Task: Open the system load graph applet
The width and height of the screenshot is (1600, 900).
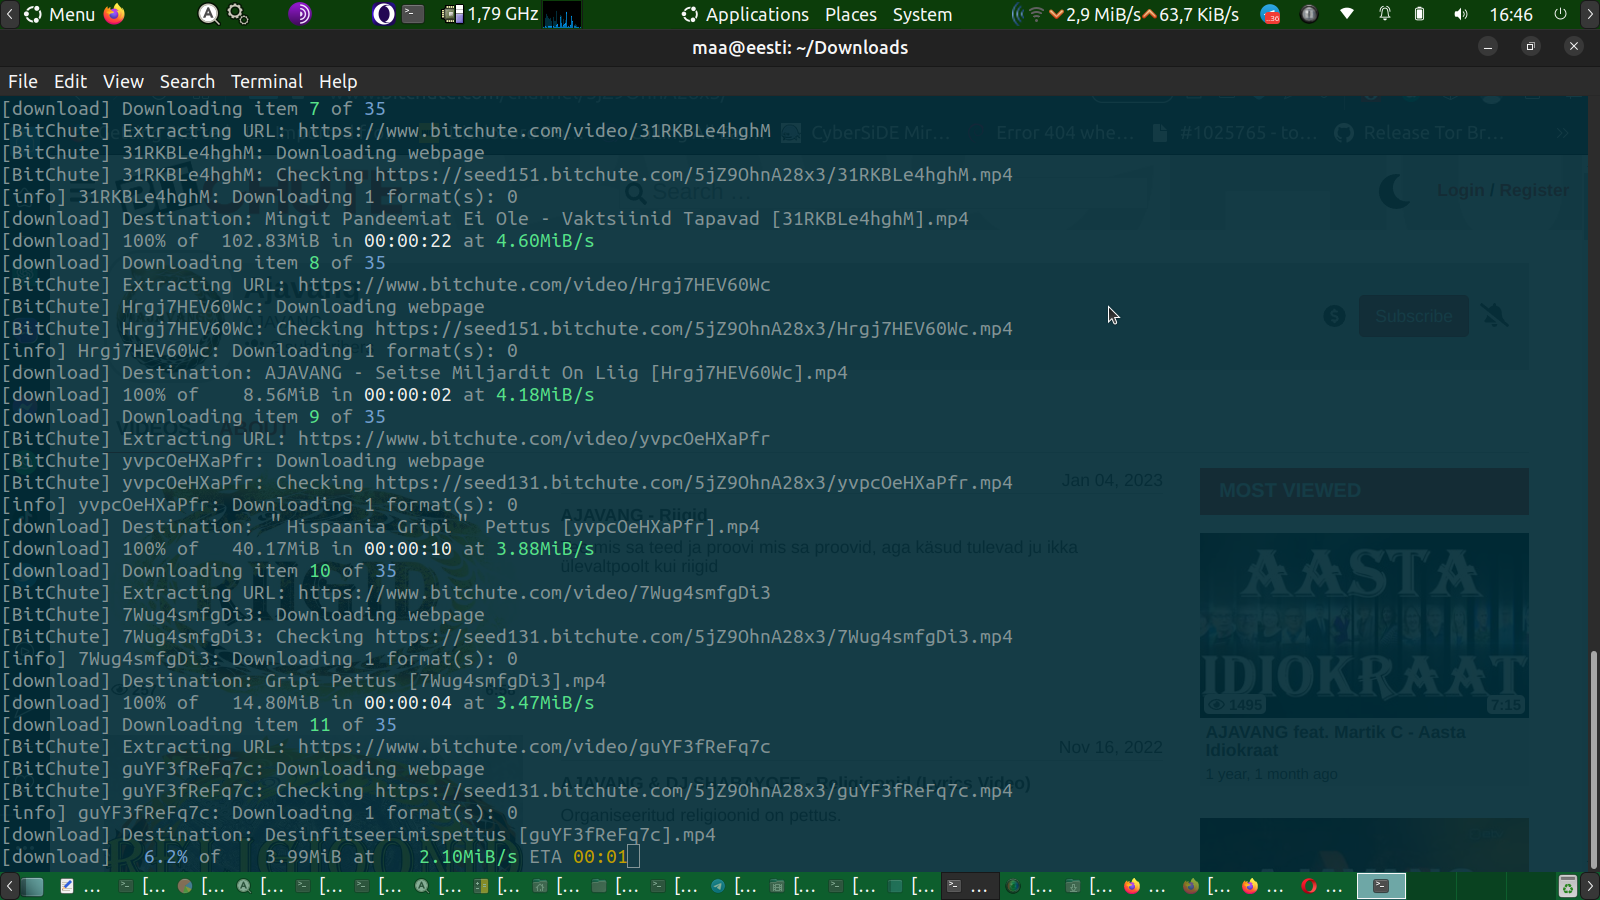Action: pos(562,14)
